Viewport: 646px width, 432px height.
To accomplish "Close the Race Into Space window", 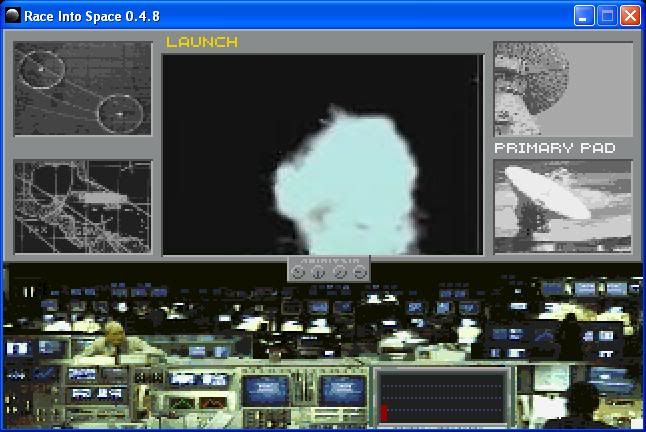I will tap(630, 16).
